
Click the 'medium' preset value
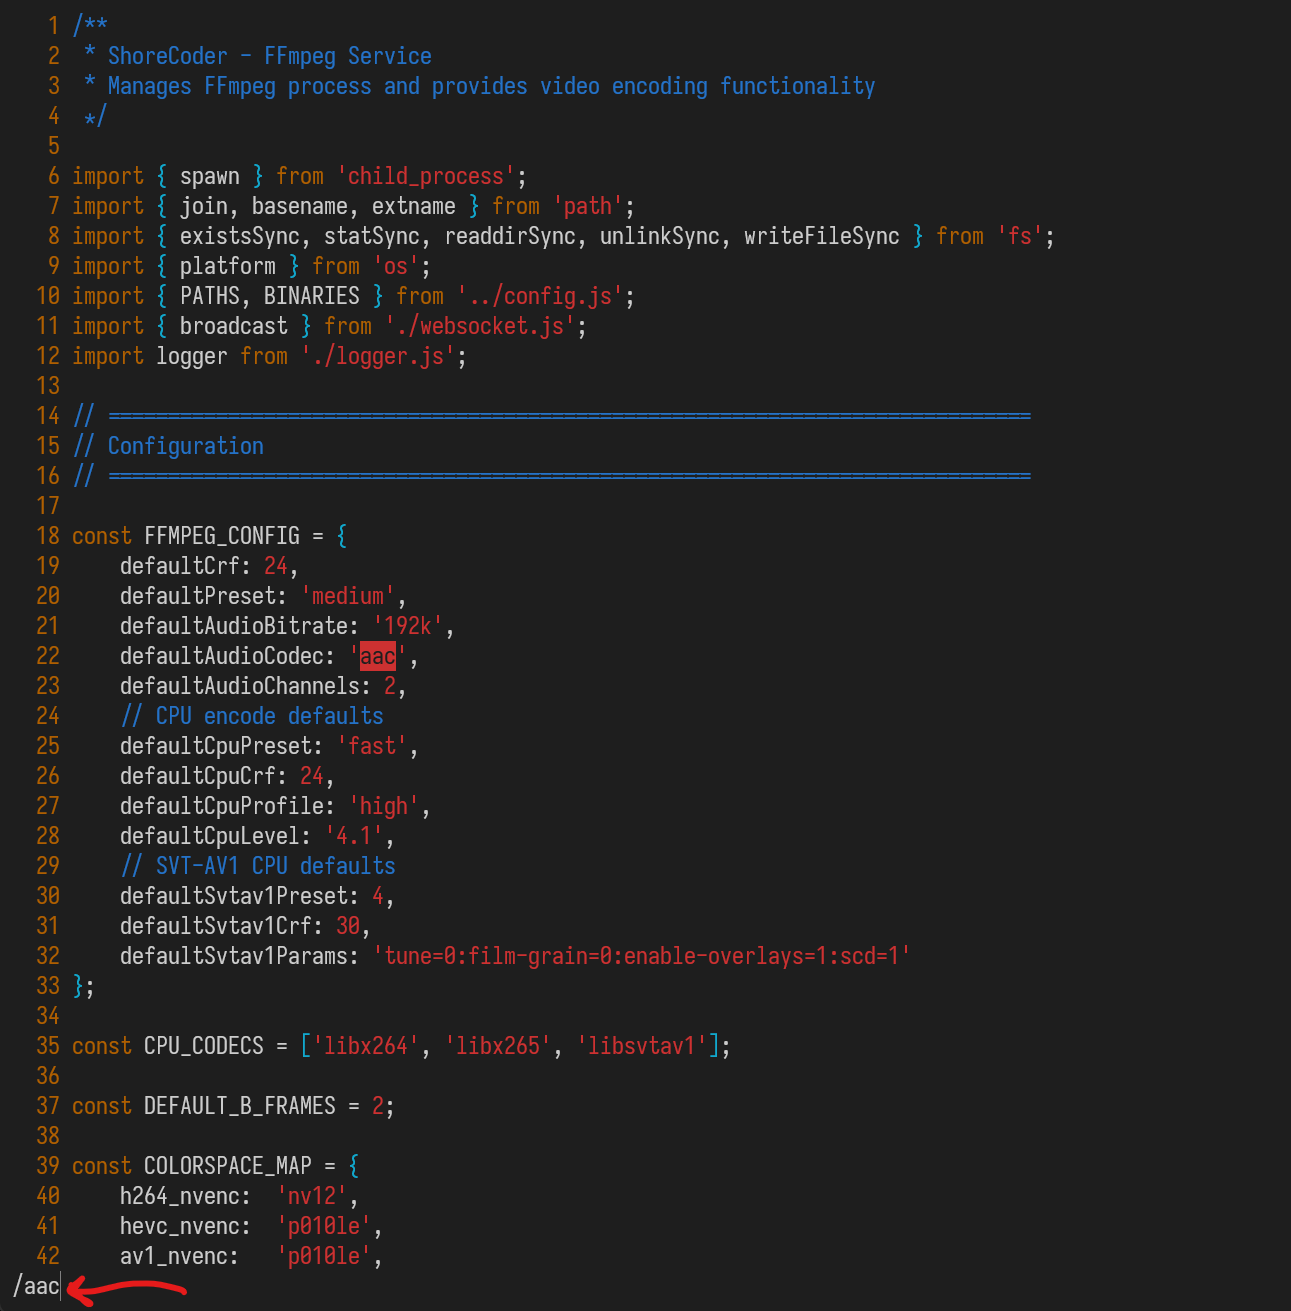point(348,596)
